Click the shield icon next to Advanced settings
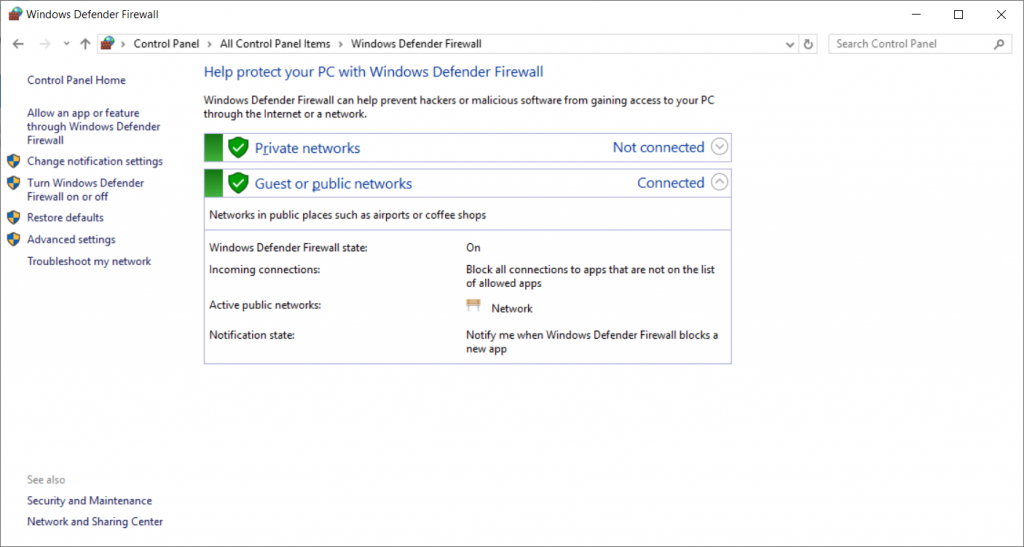Image resolution: width=1024 pixels, height=547 pixels. [x=14, y=240]
